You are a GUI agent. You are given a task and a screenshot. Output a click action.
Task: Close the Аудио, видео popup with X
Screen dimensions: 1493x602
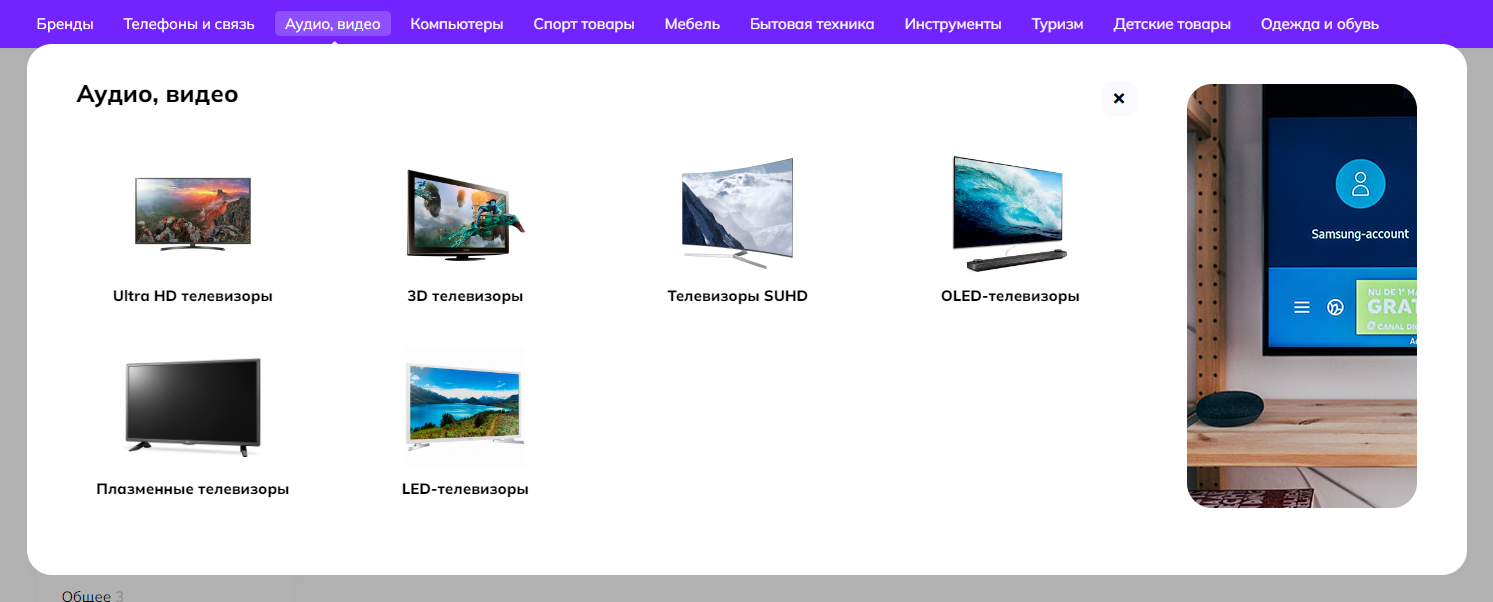[x=1119, y=98]
